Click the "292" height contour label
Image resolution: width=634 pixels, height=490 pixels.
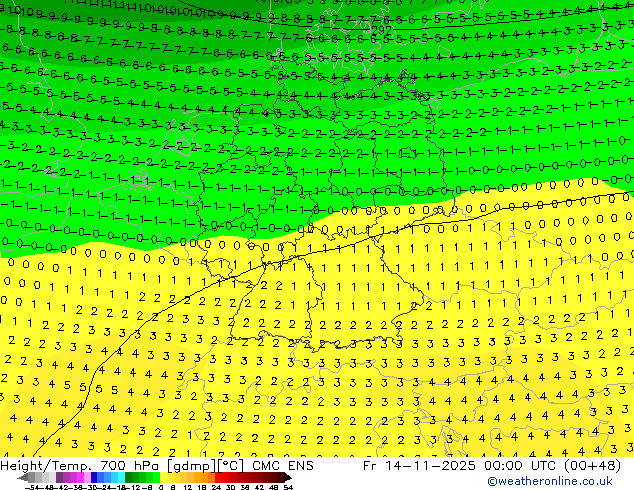tap(381, 31)
